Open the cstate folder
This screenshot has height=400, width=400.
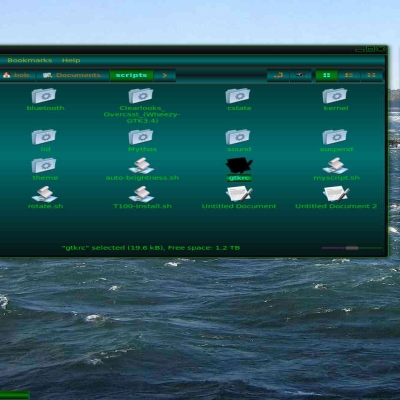[x=238, y=96]
